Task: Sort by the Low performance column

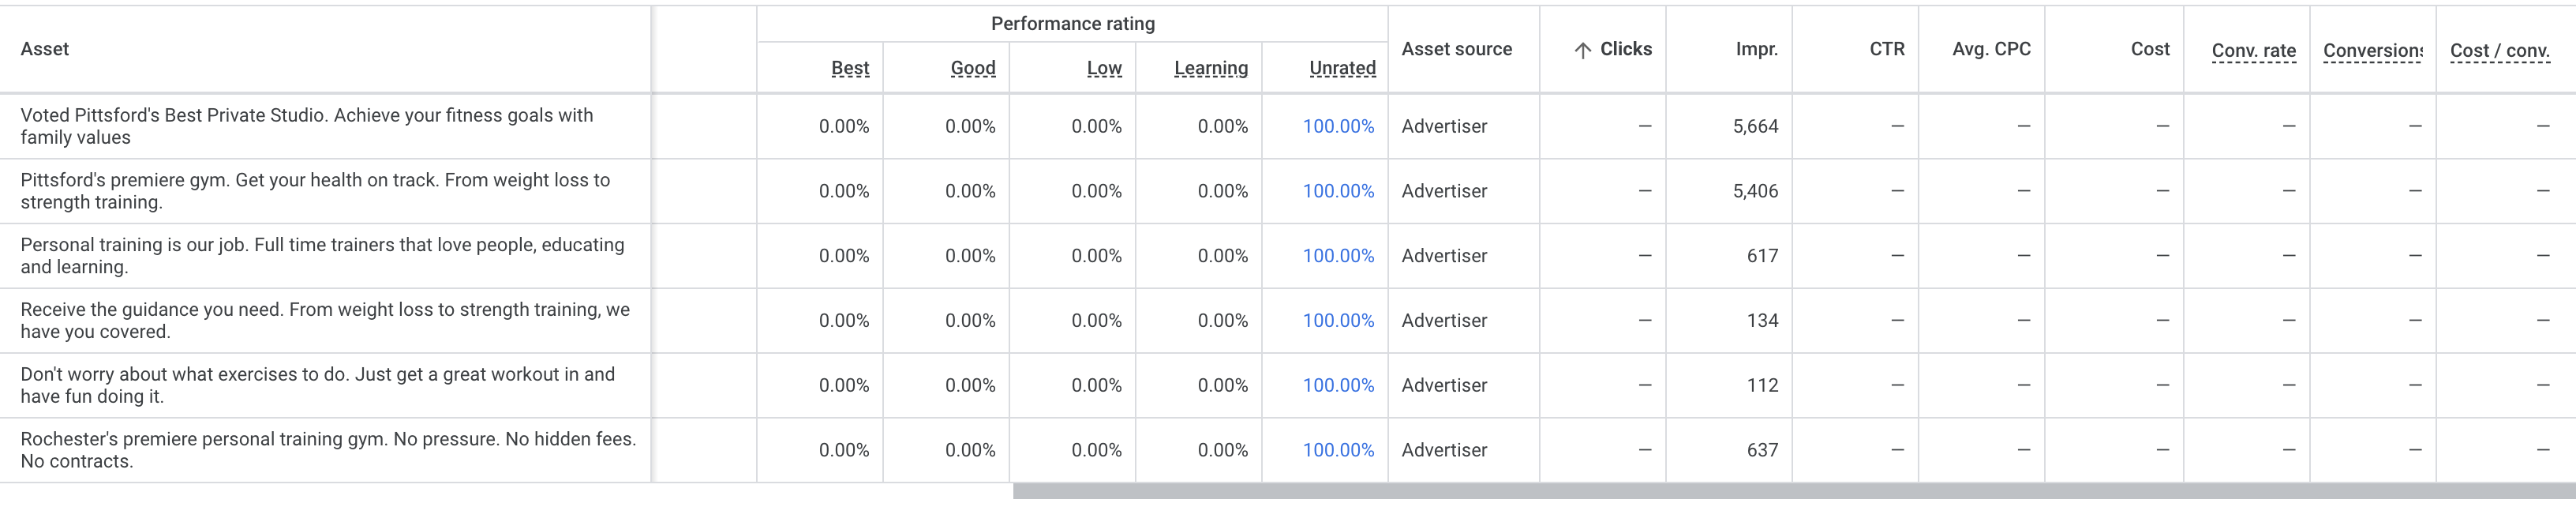Action: [1104, 68]
